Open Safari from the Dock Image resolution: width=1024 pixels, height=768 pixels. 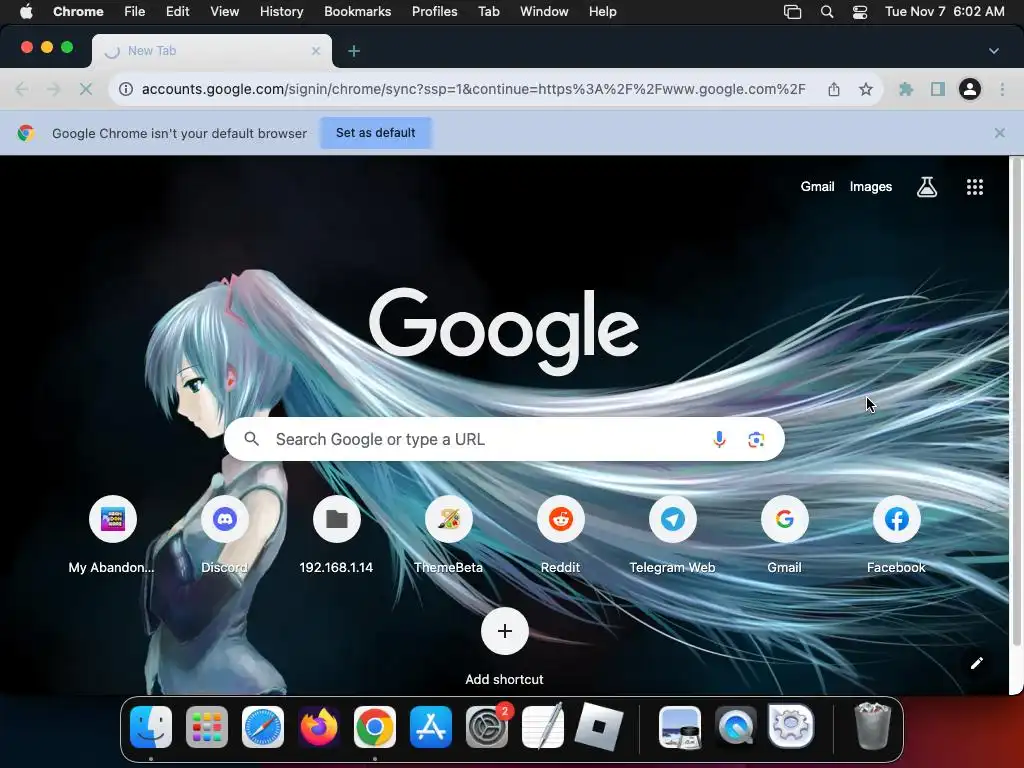point(263,727)
